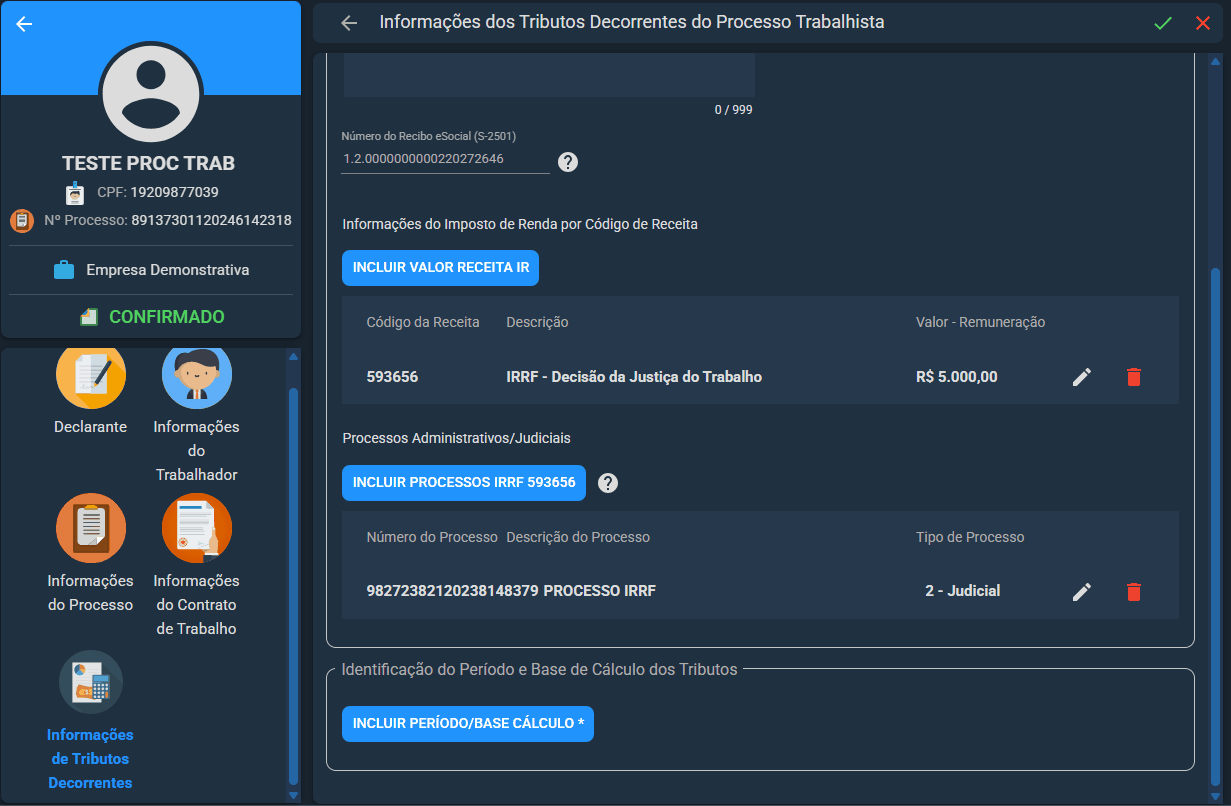Click the 'Processos Administrativos/Judiciais' heading
The image size is (1231, 806).
(456, 438)
